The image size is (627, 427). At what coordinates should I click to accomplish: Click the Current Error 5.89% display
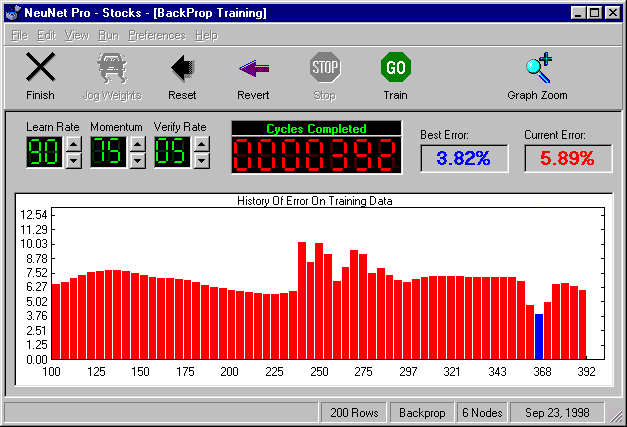pos(567,158)
